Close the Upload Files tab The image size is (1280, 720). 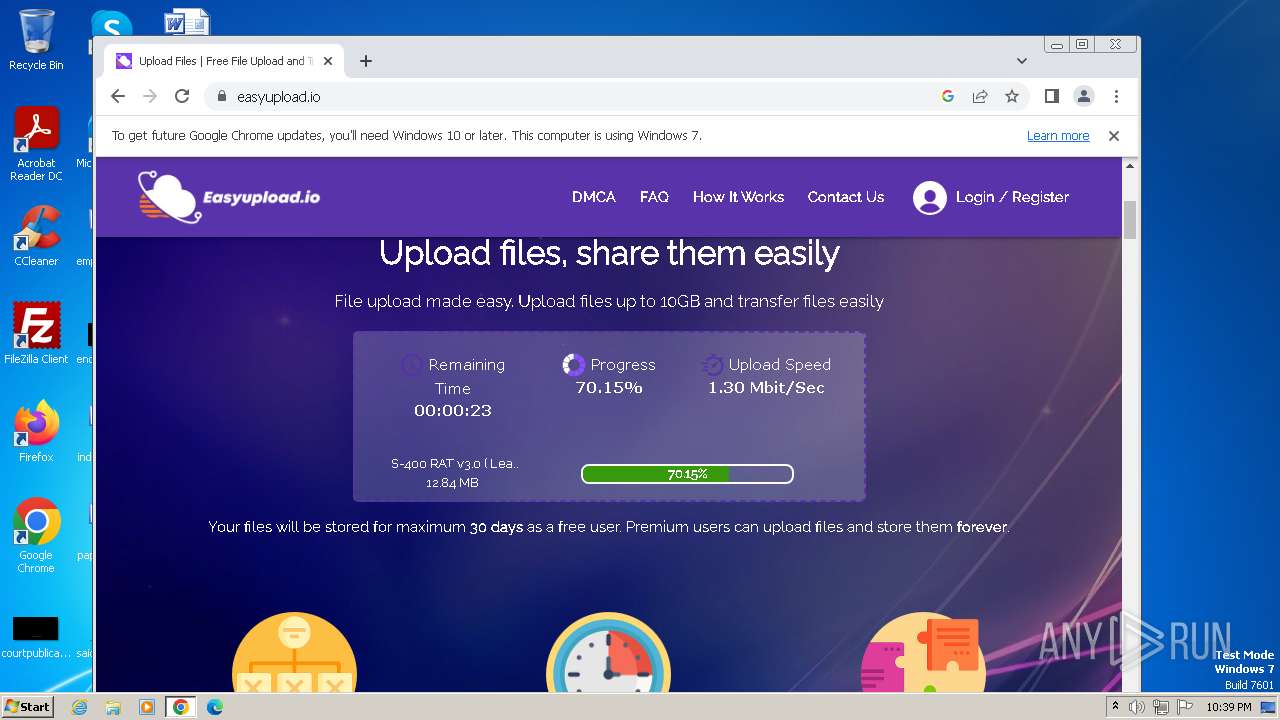pyautogui.click(x=328, y=61)
